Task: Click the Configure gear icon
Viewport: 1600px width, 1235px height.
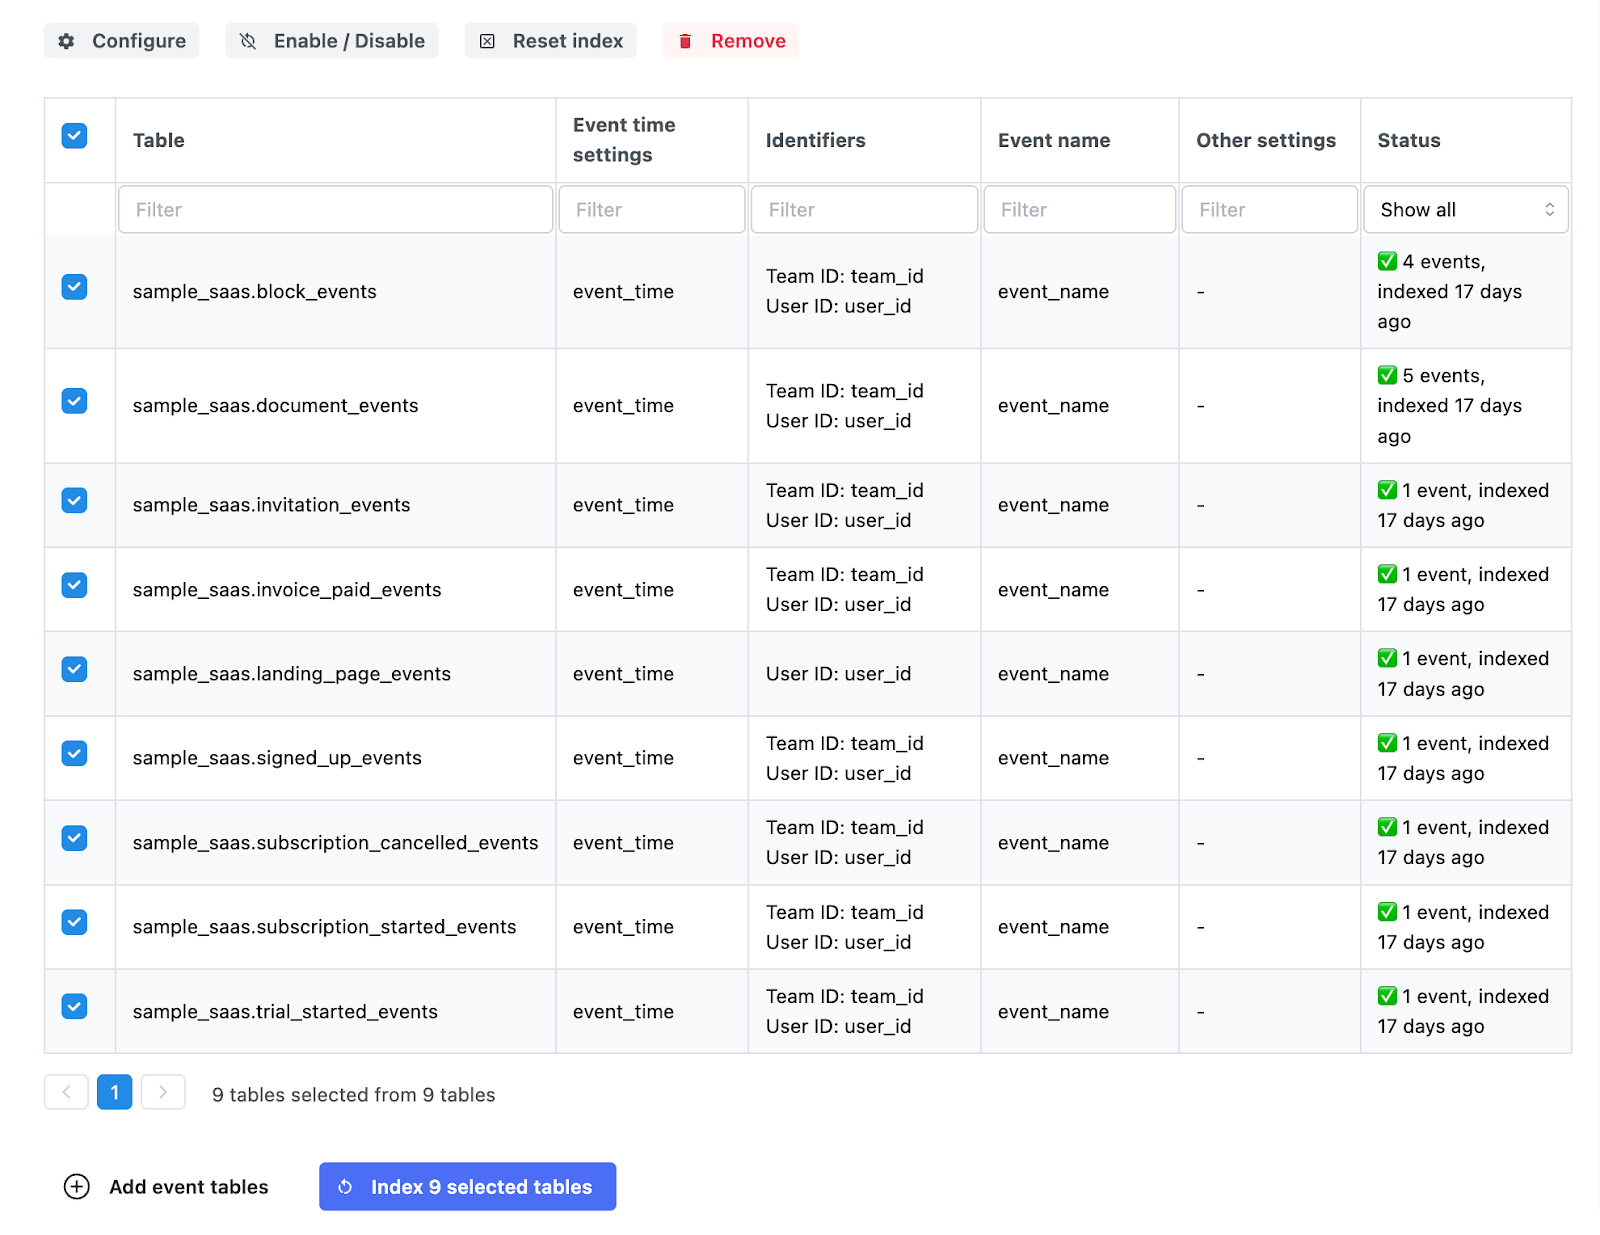Action: pyautogui.click(x=67, y=41)
